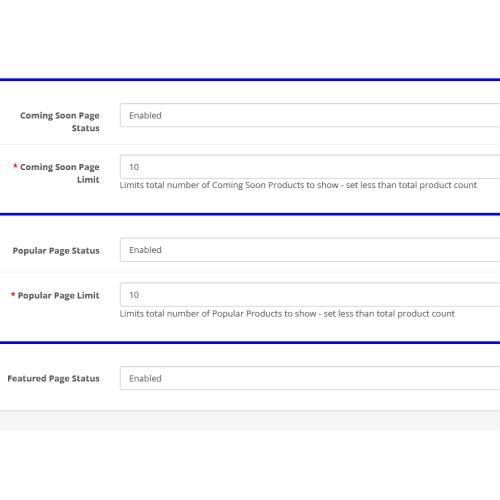Click the Enabled value in Featured Page Status
Screen dimensions: 500x500
click(145, 378)
